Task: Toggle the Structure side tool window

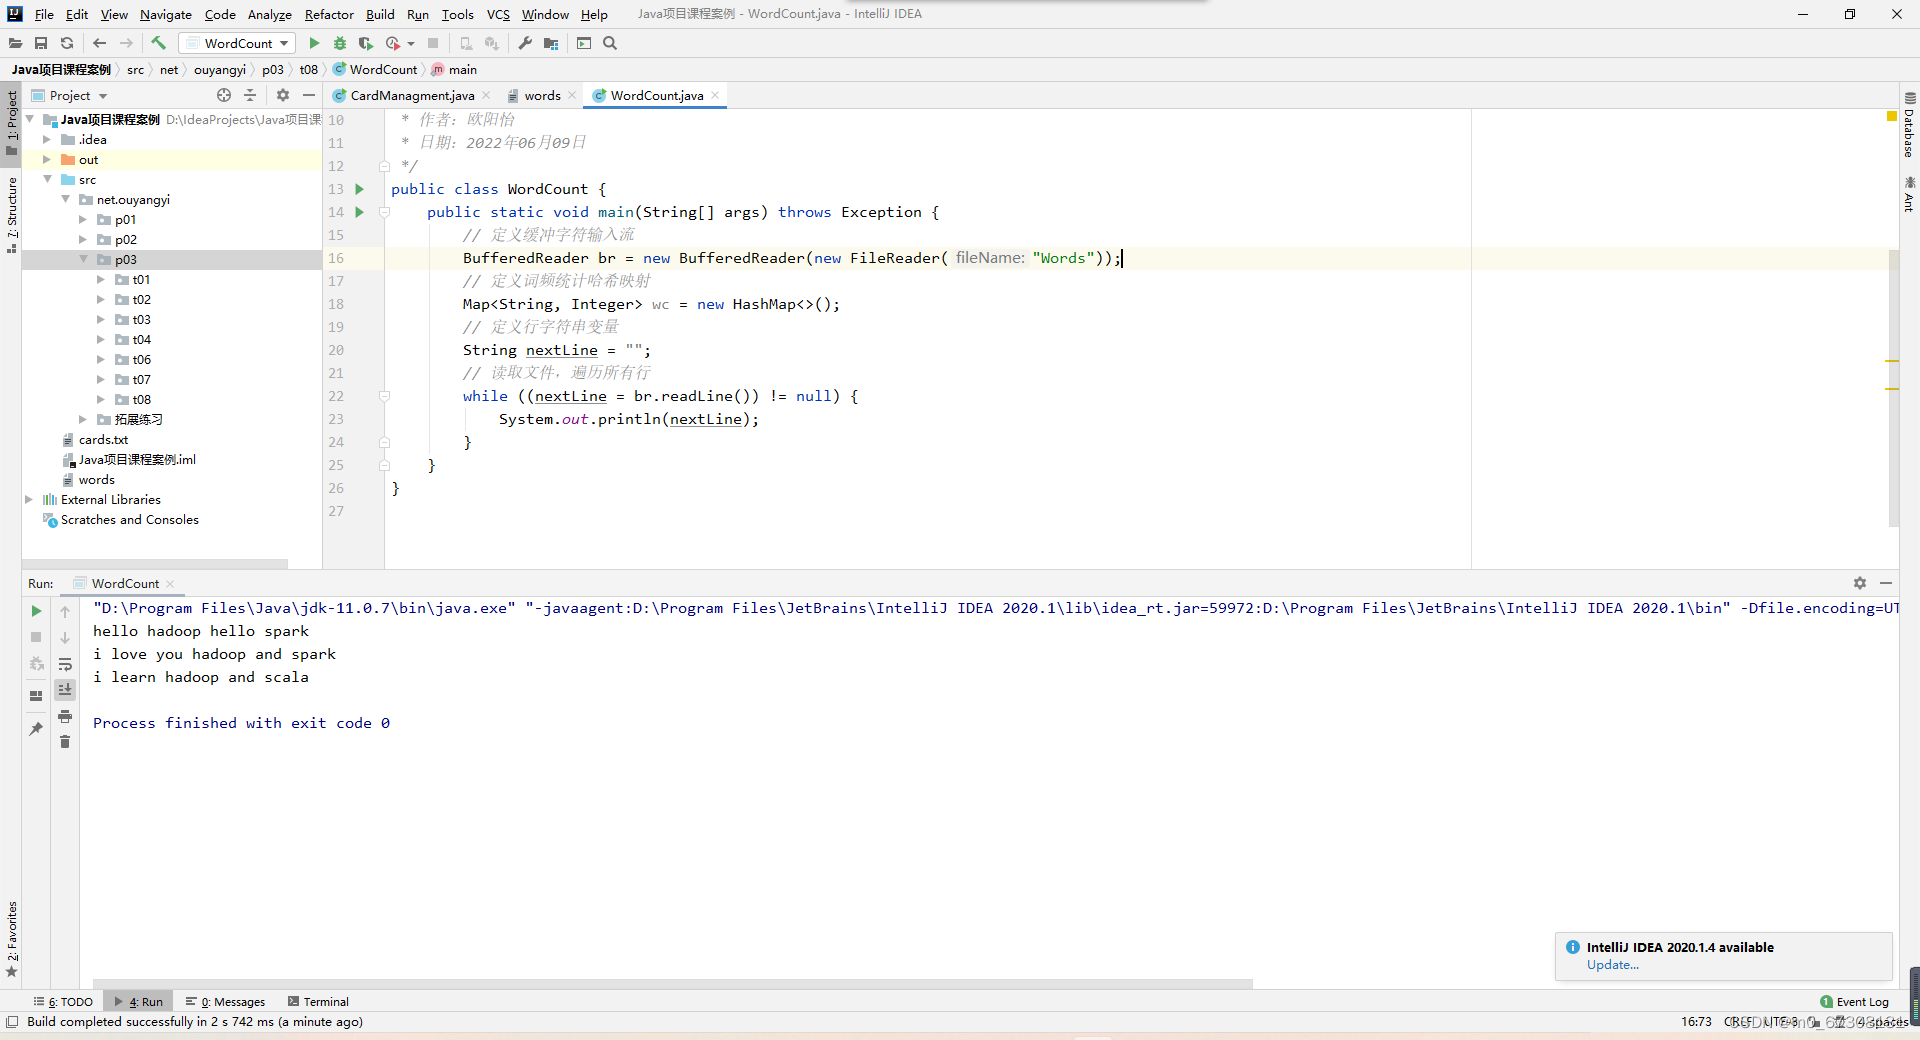Action: [x=11, y=215]
